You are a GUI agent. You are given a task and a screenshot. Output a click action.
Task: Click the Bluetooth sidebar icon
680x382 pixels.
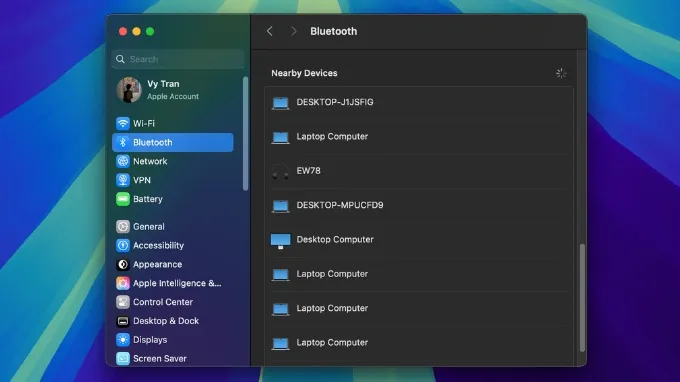pyautogui.click(x=123, y=142)
